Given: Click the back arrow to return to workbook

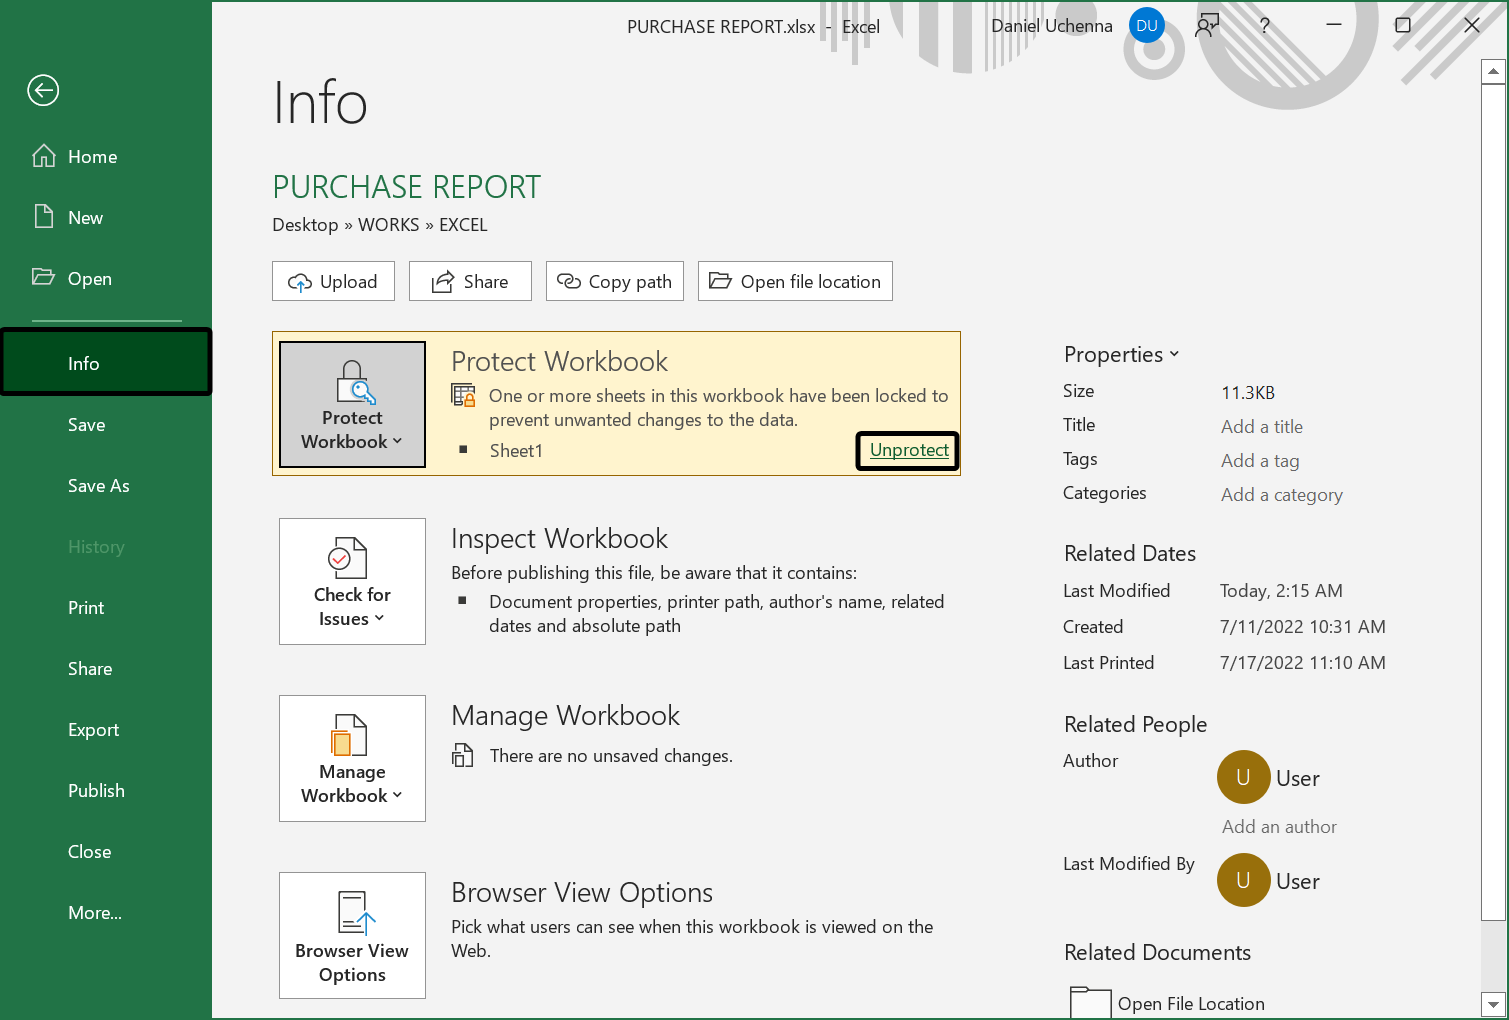Looking at the screenshot, I should [42, 90].
